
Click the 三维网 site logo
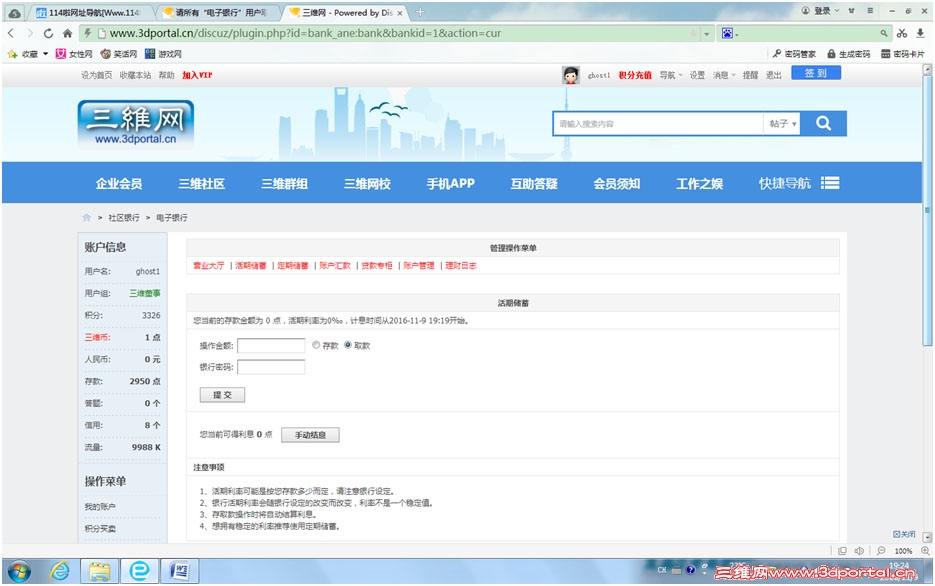pyautogui.click(x=135, y=125)
